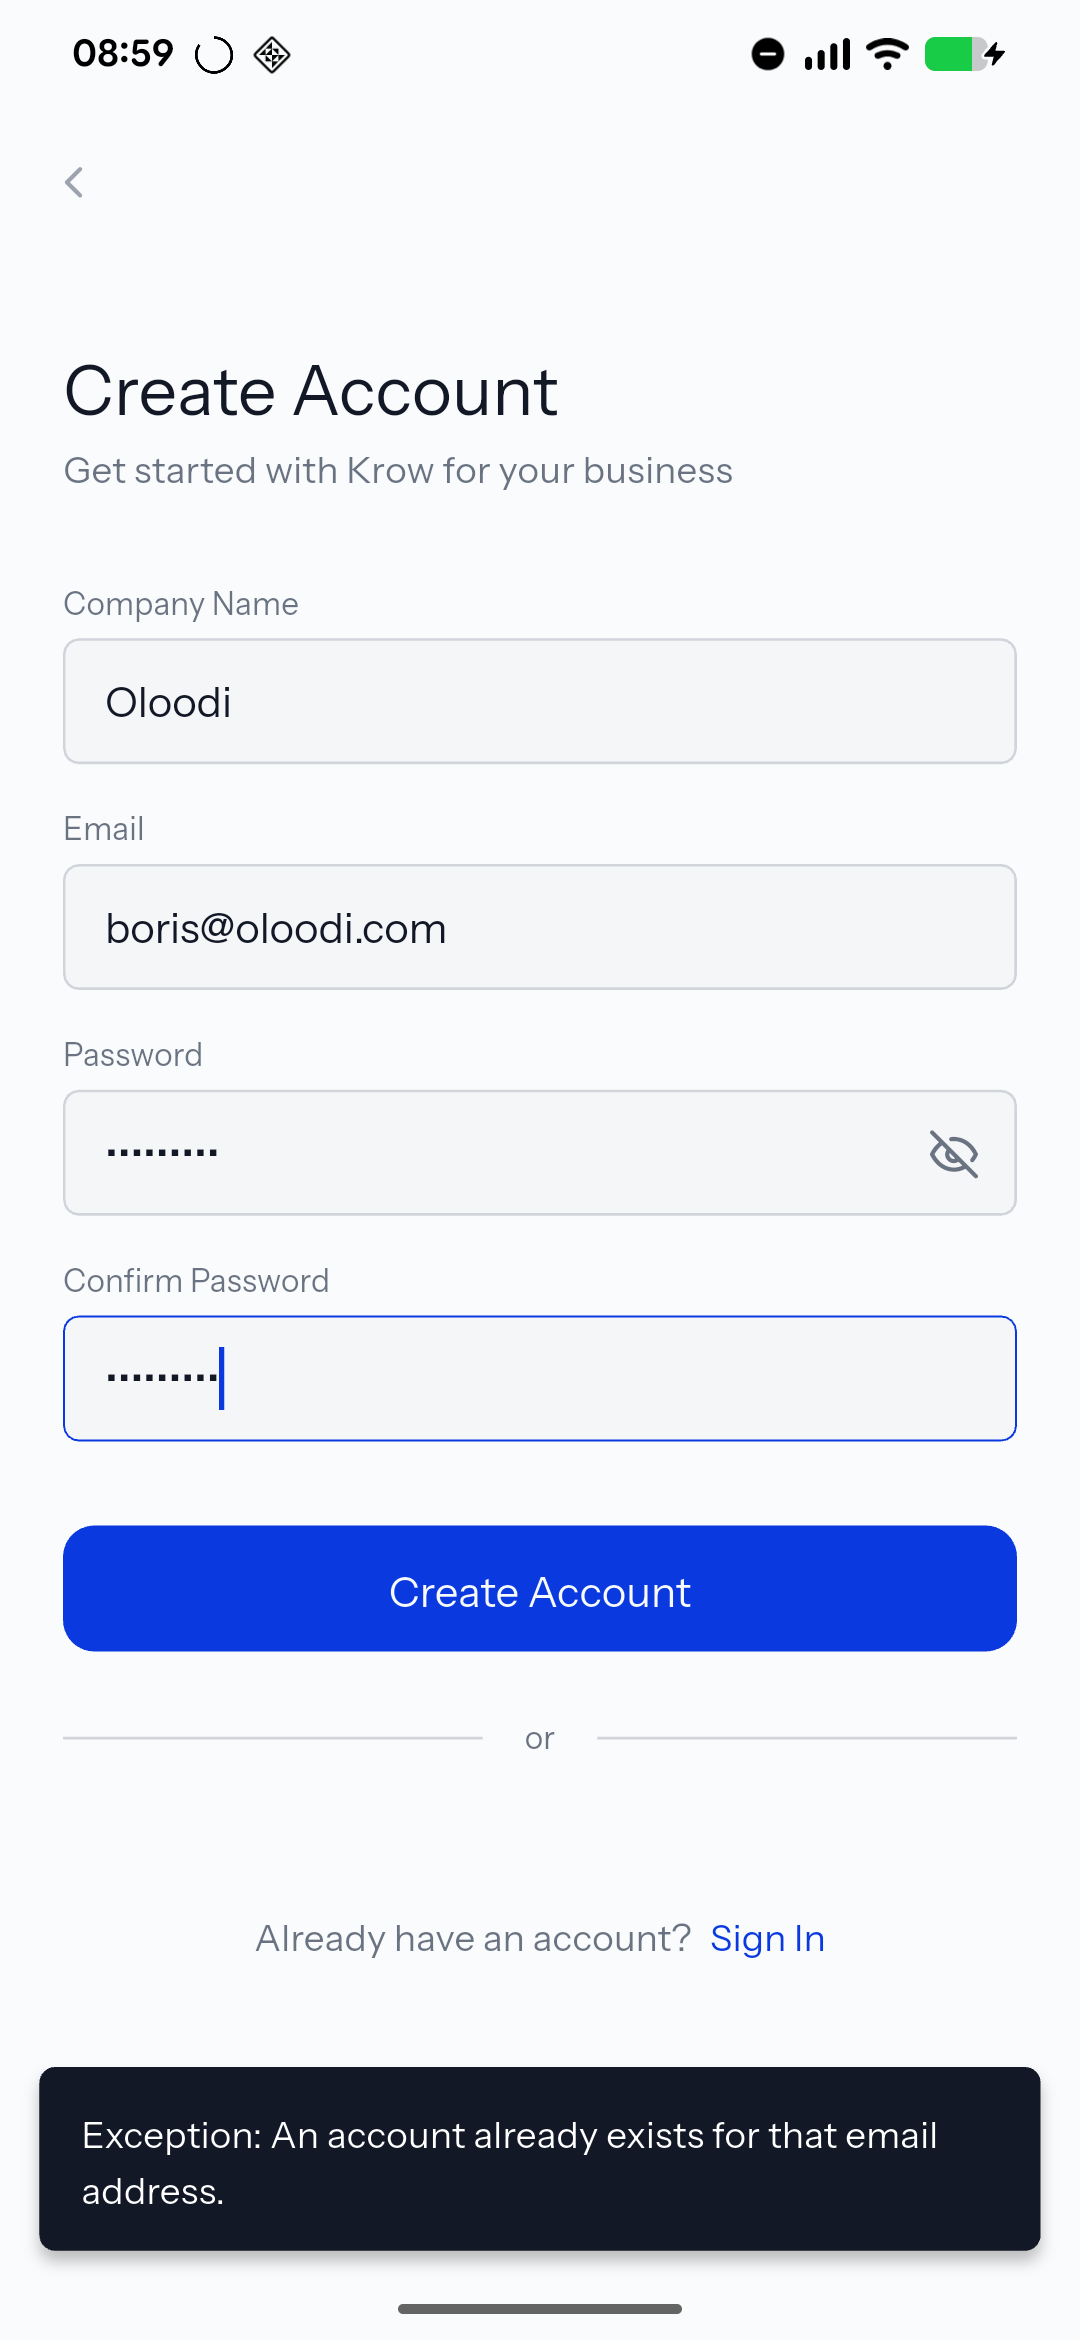1080x2340 pixels.
Task: Click inside the Confirm Password field
Action: coord(540,1378)
